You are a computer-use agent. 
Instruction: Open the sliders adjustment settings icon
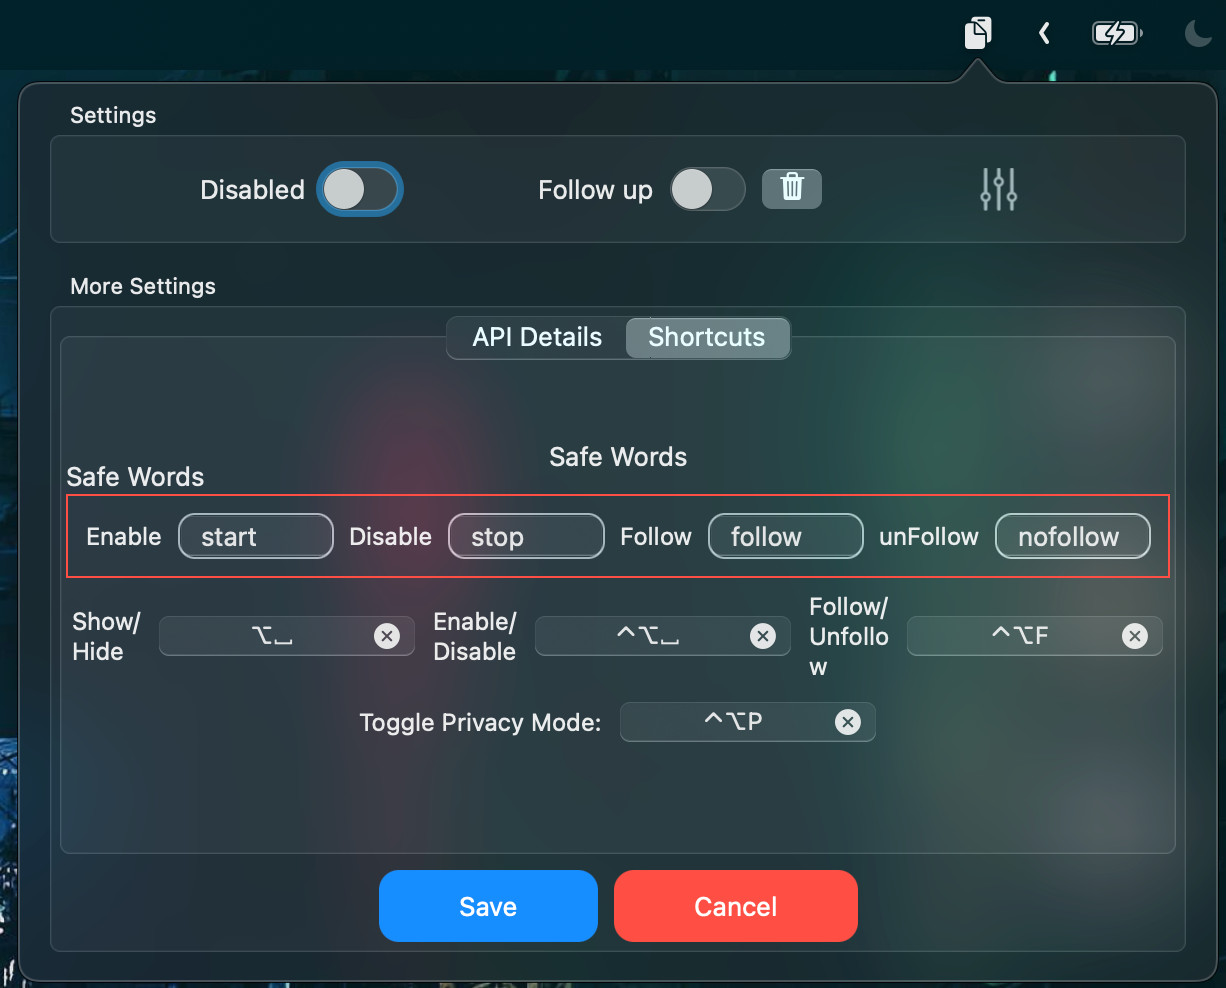pos(998,189)
